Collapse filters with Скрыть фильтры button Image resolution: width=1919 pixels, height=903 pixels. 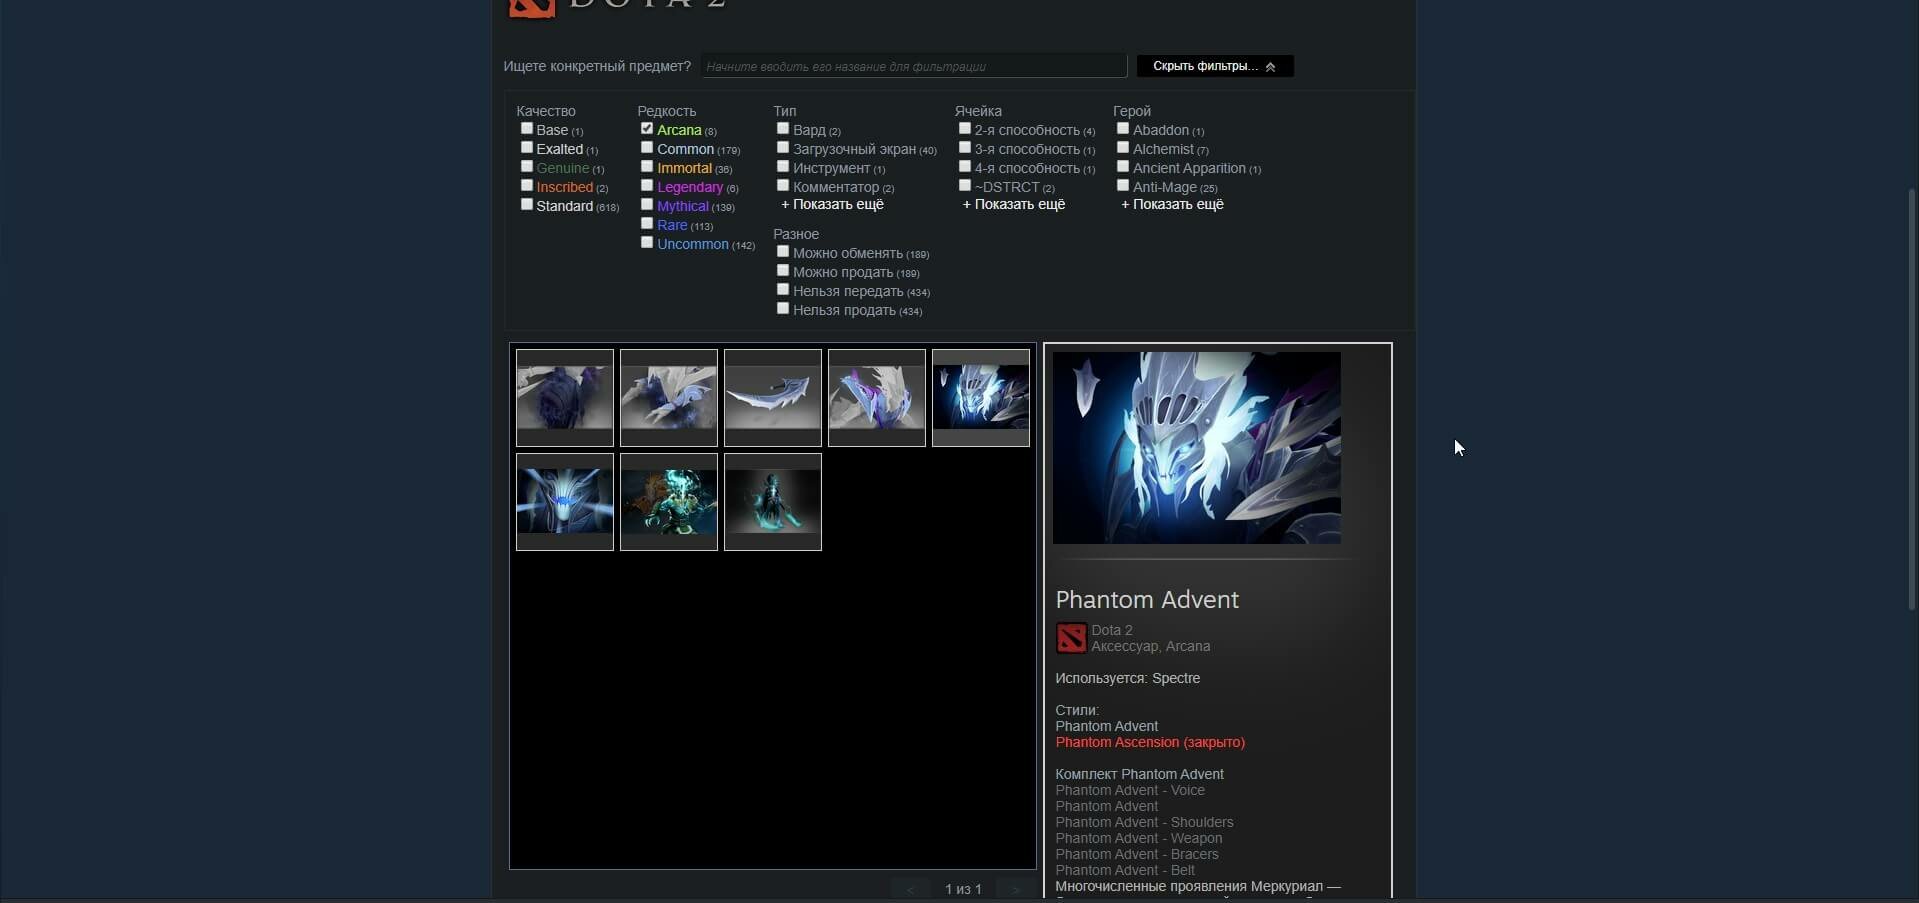coord(1215,66)
